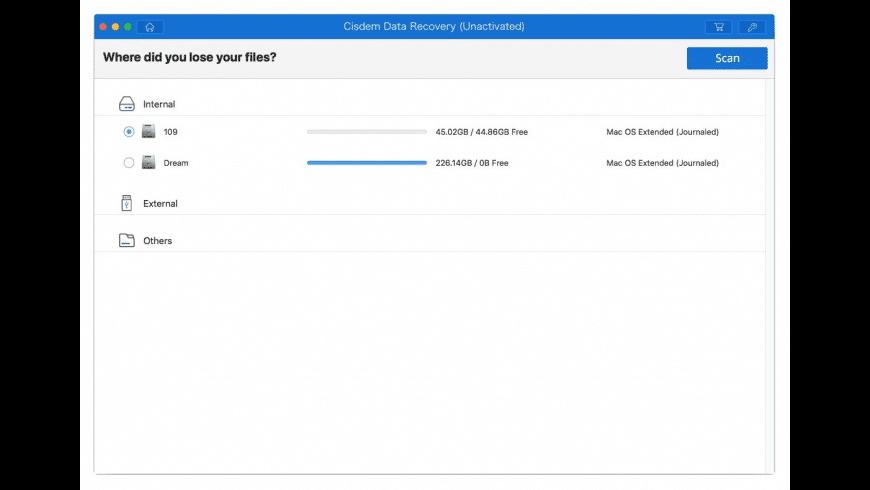
Task: Expand the Others section label
Action: 158,241
